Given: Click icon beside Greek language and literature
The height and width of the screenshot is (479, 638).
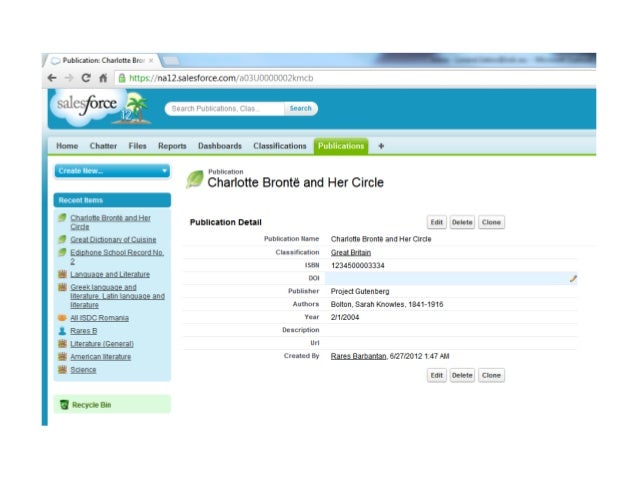Looking at the screenshot, I should [62, 287].
